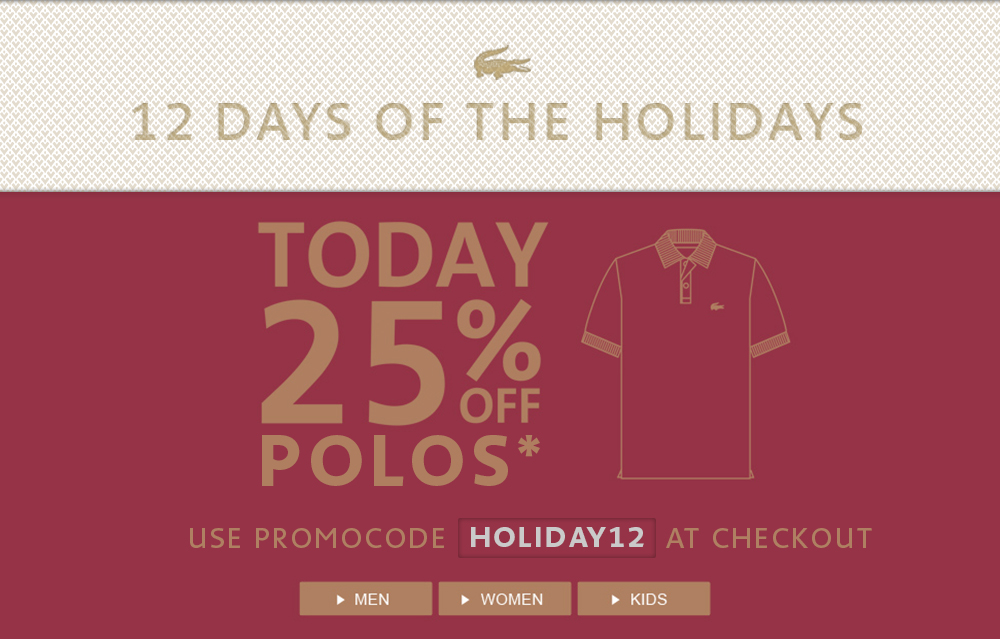Viewport: 1000px width, 639px height.
Task: Open the WOMEN category button
Action: (505, 599)
